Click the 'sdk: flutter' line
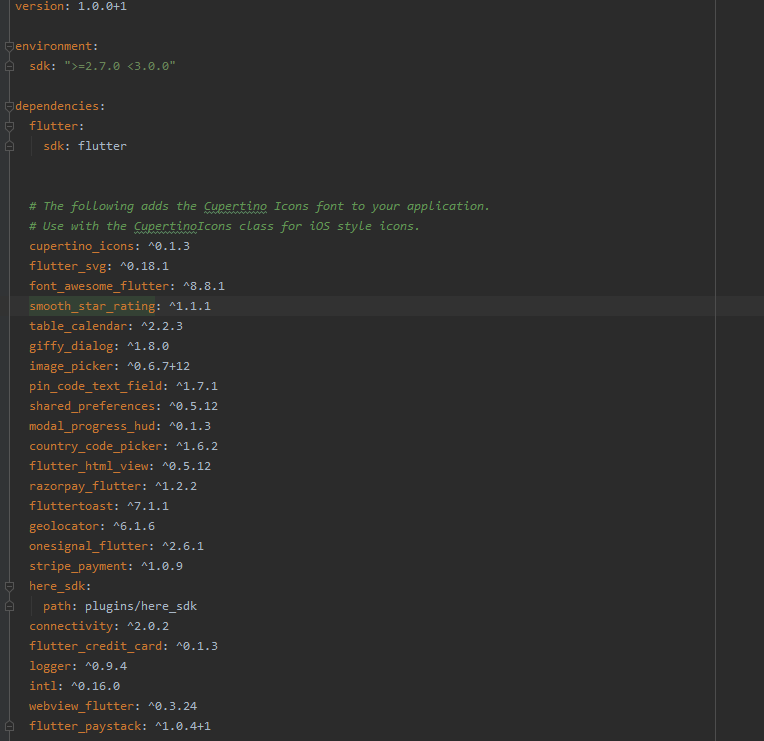The image size is (764, 741). coord(85,146)
